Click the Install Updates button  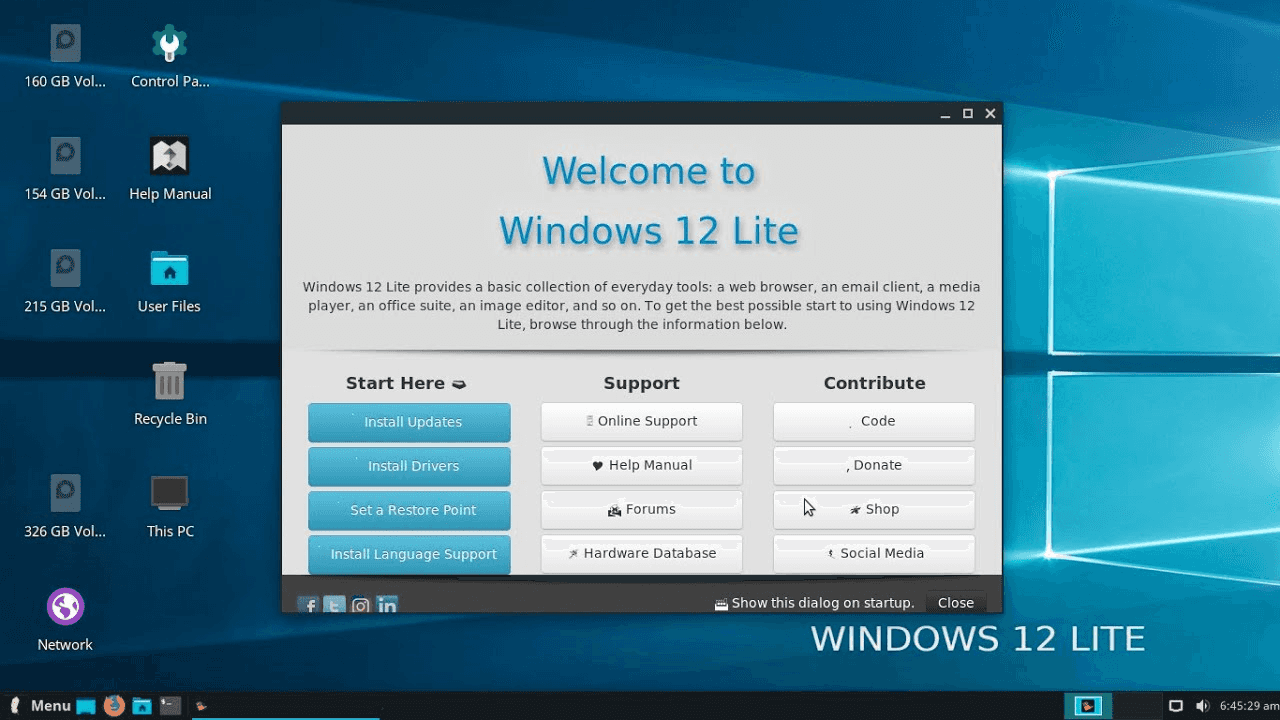[x=409, y=422]
